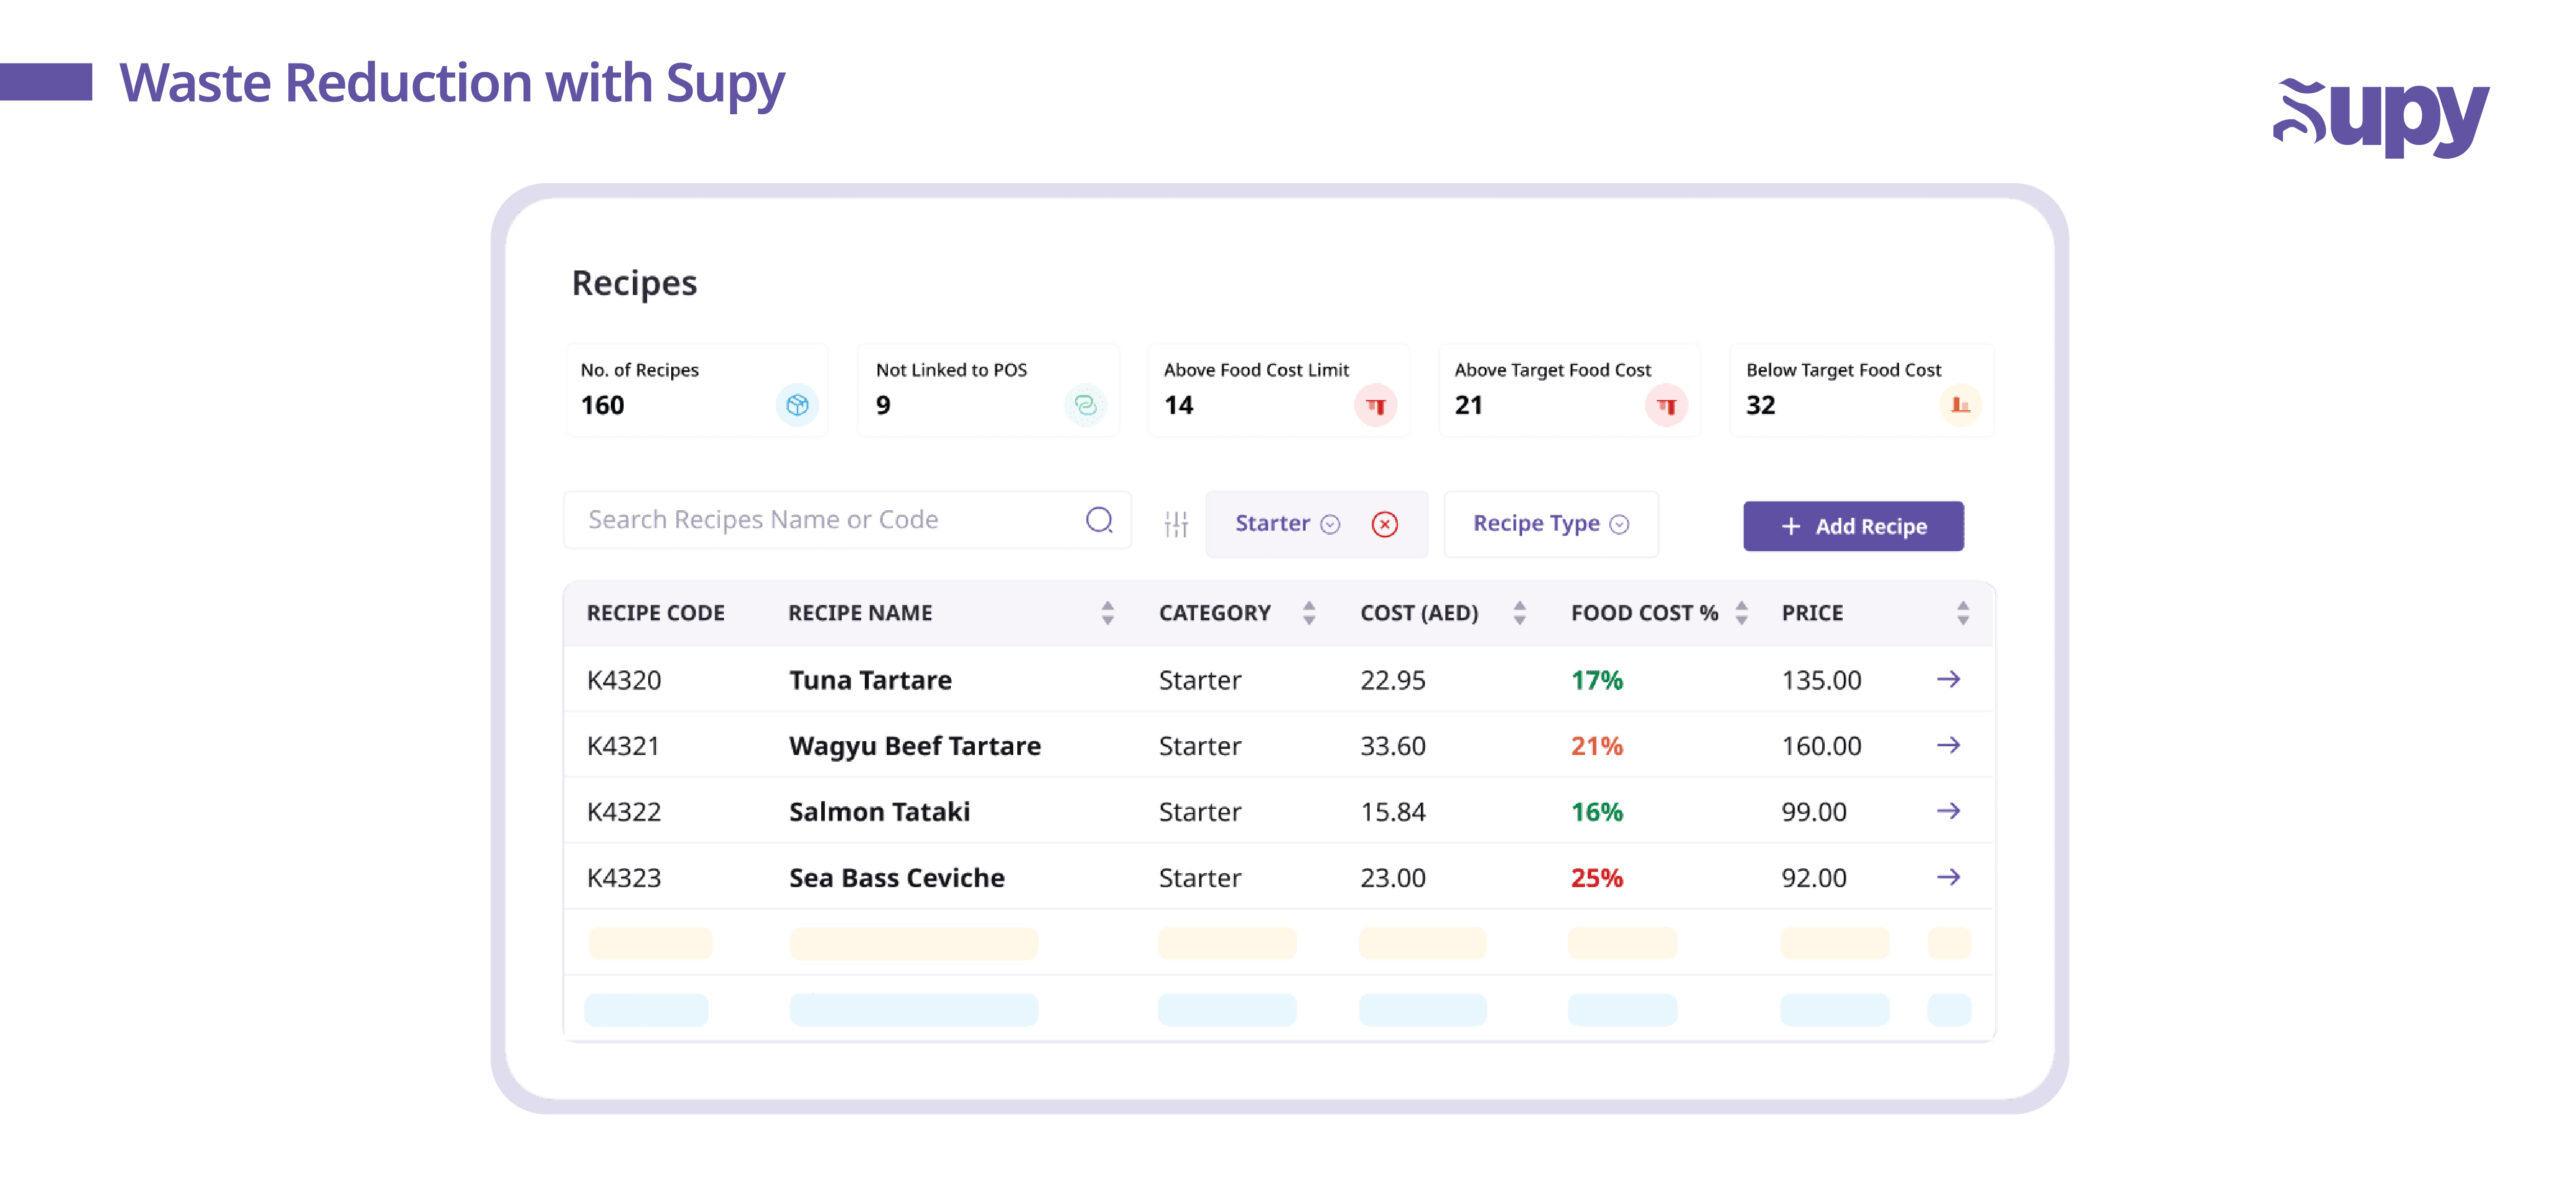Viewport: 2560px width, 1196px height.
Task: Click the Supy logo
Action: pos(2381,116)
